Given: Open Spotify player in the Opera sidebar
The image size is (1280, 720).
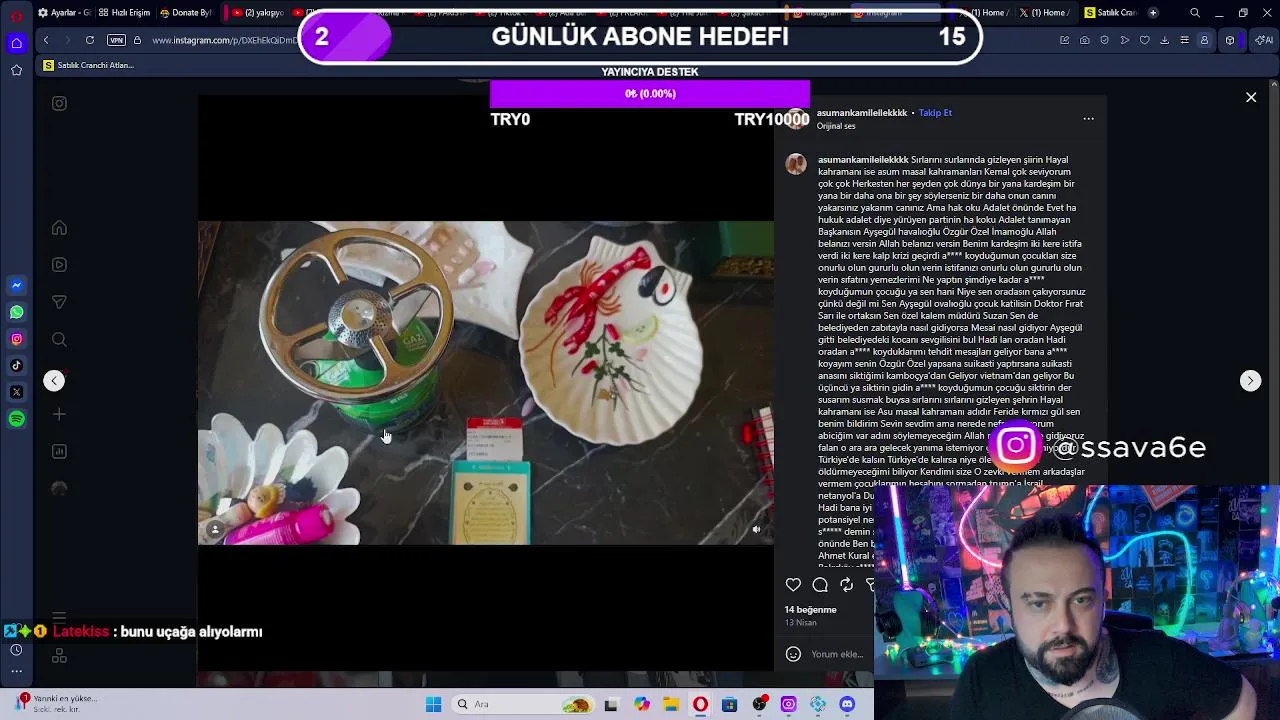Looking at the screenshot, I should (16, 419).
